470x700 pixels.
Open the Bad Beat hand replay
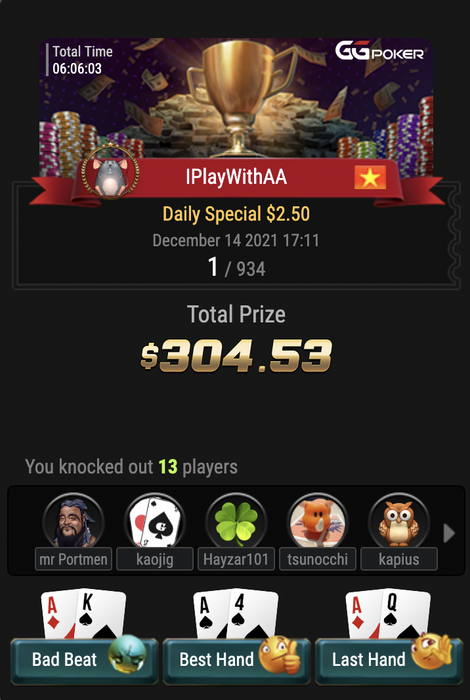[x=84, y=661]
